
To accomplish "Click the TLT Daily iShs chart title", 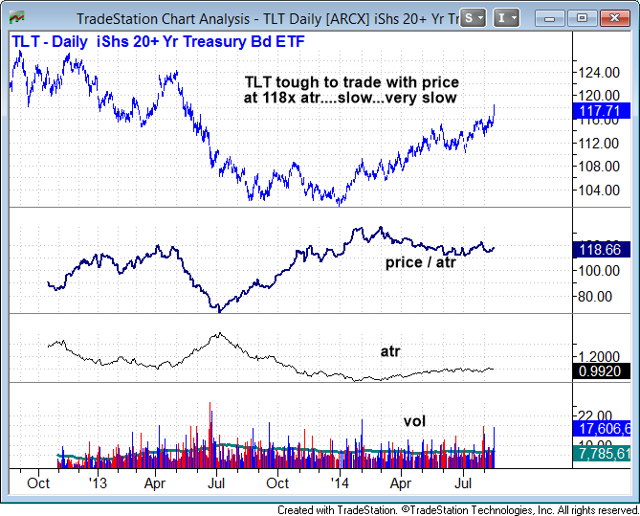I will pos(158,42).
